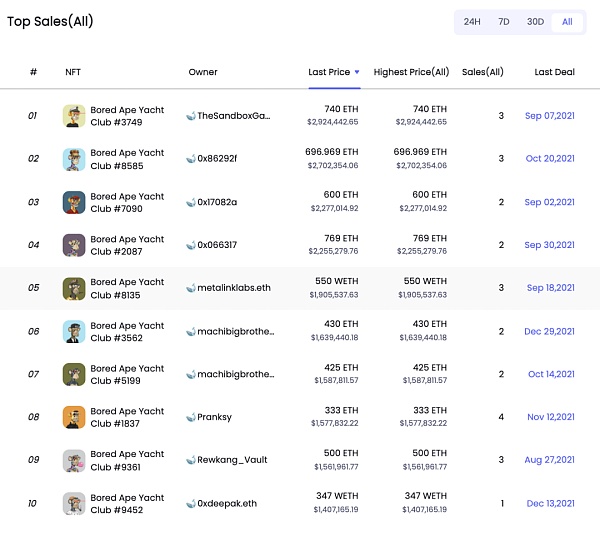Sort by Last Price arrow
This screenshot has width=600, height=536.
(357, 73)
